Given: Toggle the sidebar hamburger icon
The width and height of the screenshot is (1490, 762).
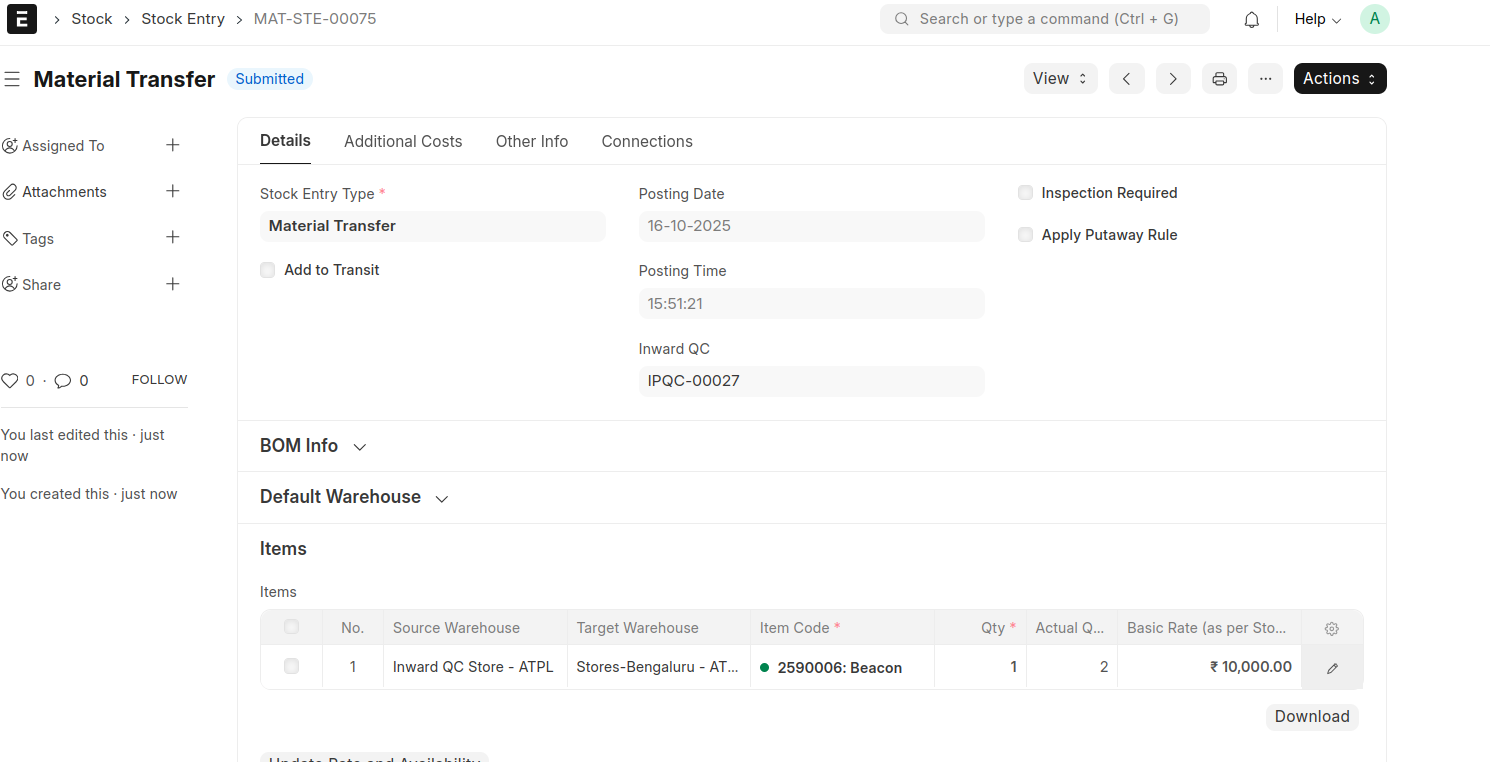Looking at the screenshot, I should [x=12, y=79].
